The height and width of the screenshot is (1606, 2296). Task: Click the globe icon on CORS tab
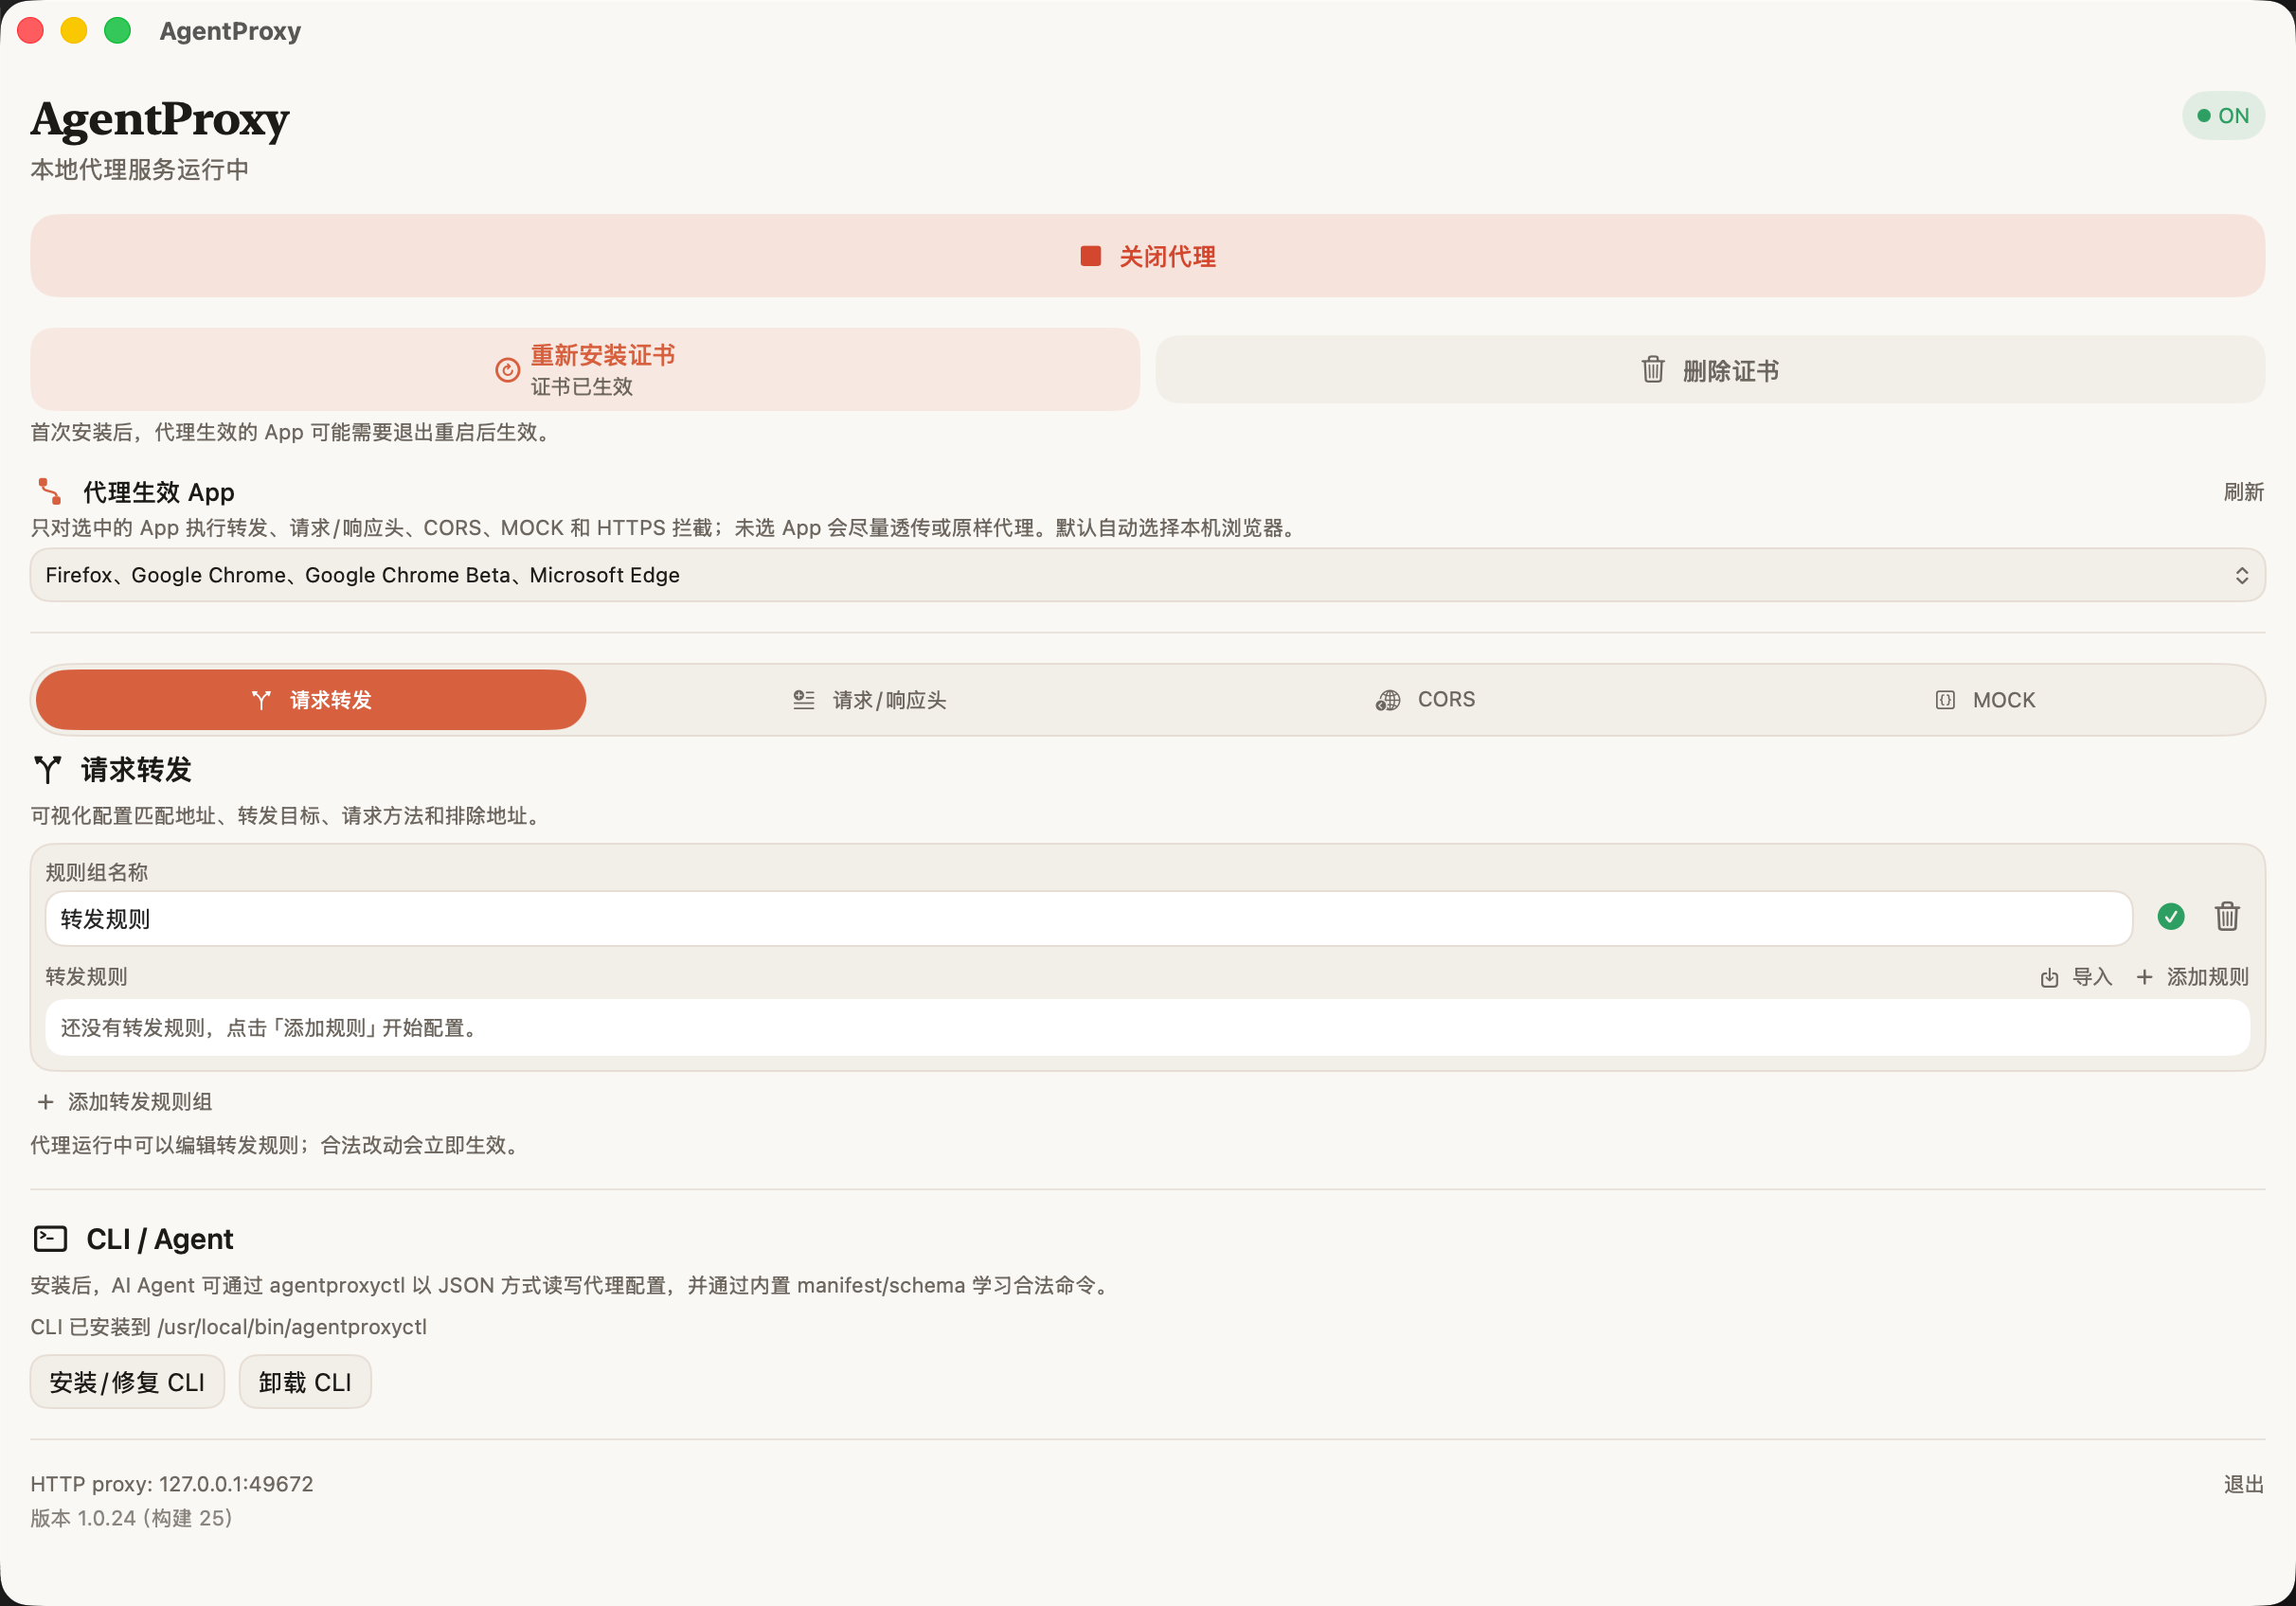point(1387,700)
